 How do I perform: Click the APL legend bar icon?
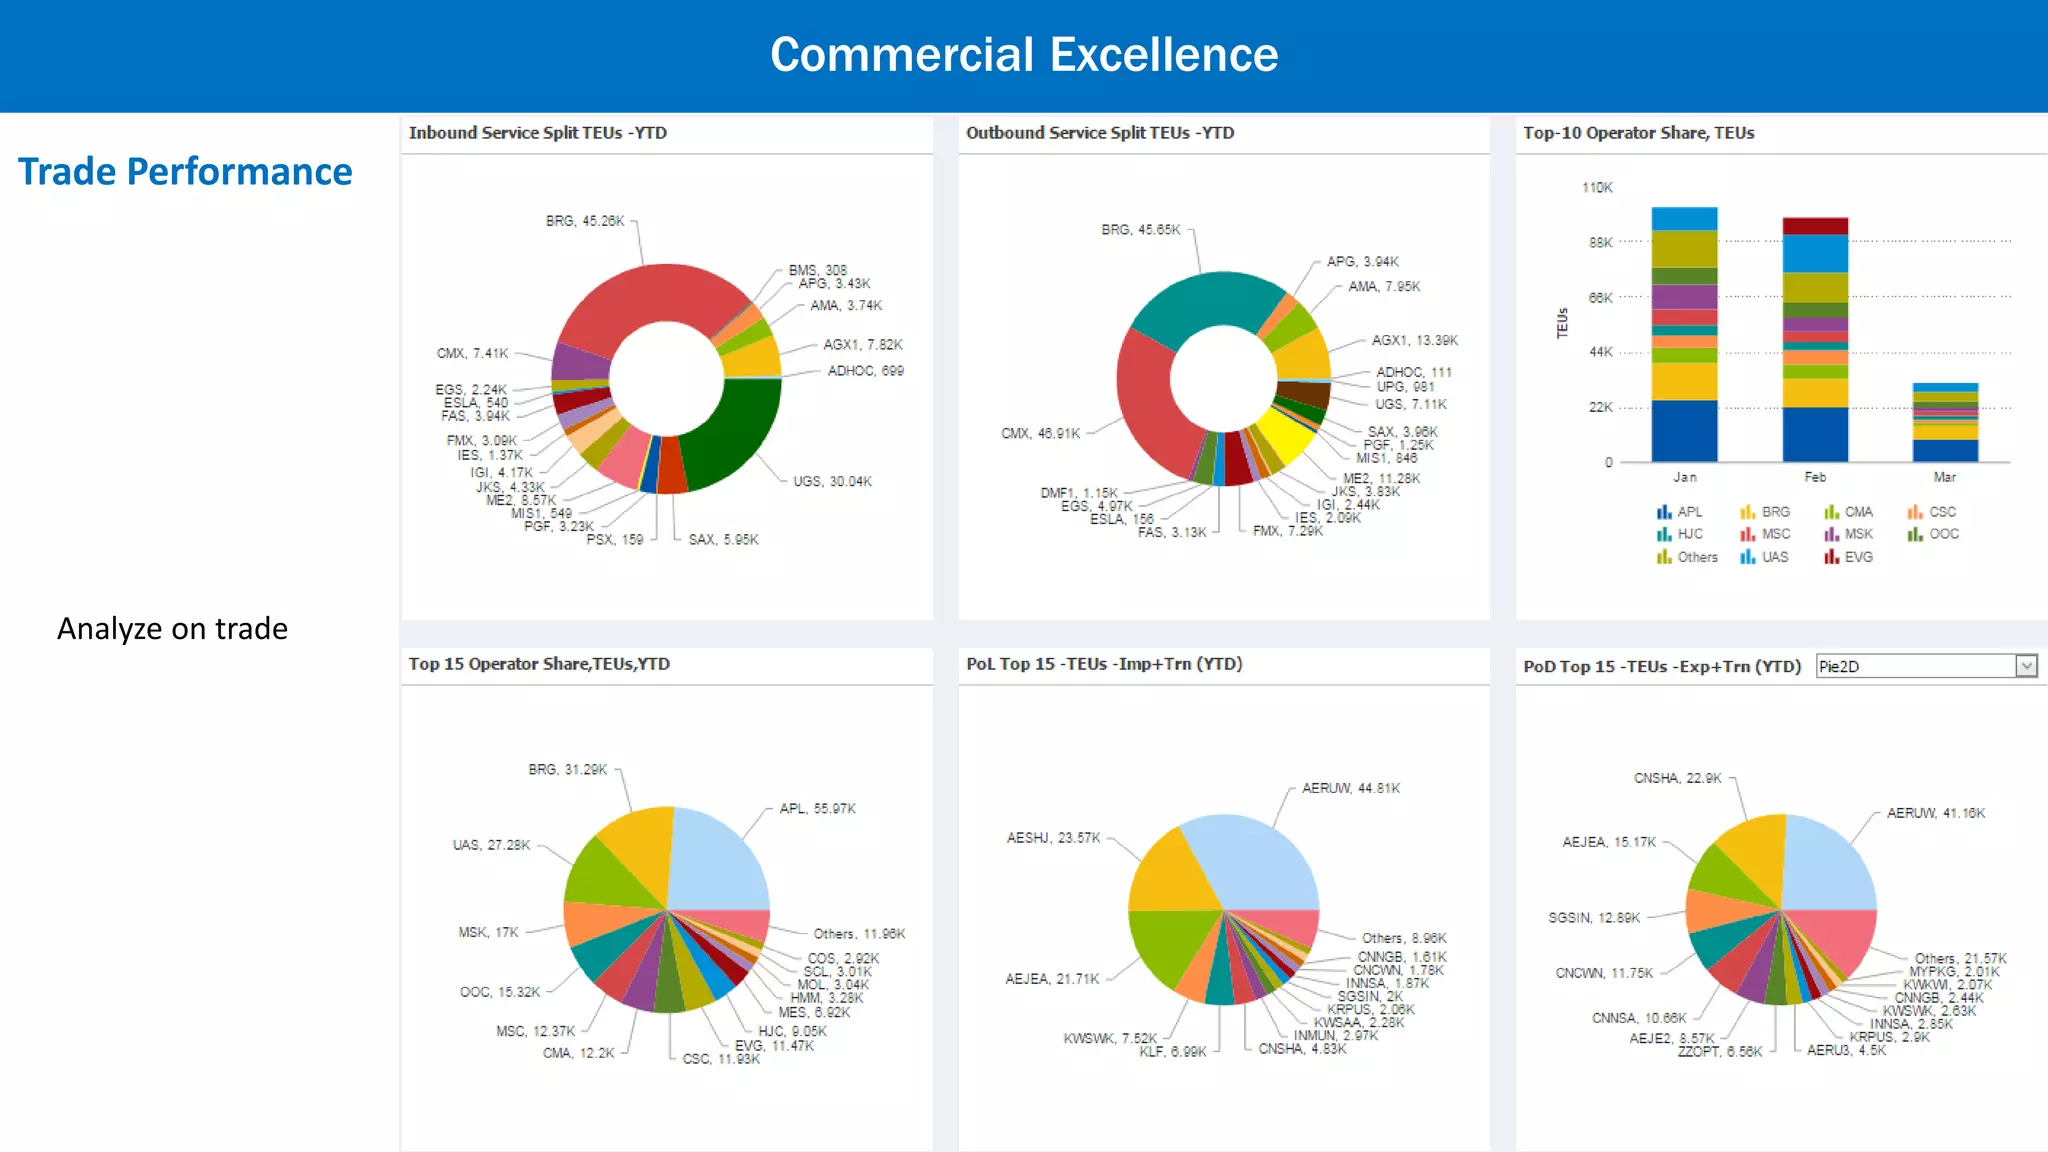1664,512
